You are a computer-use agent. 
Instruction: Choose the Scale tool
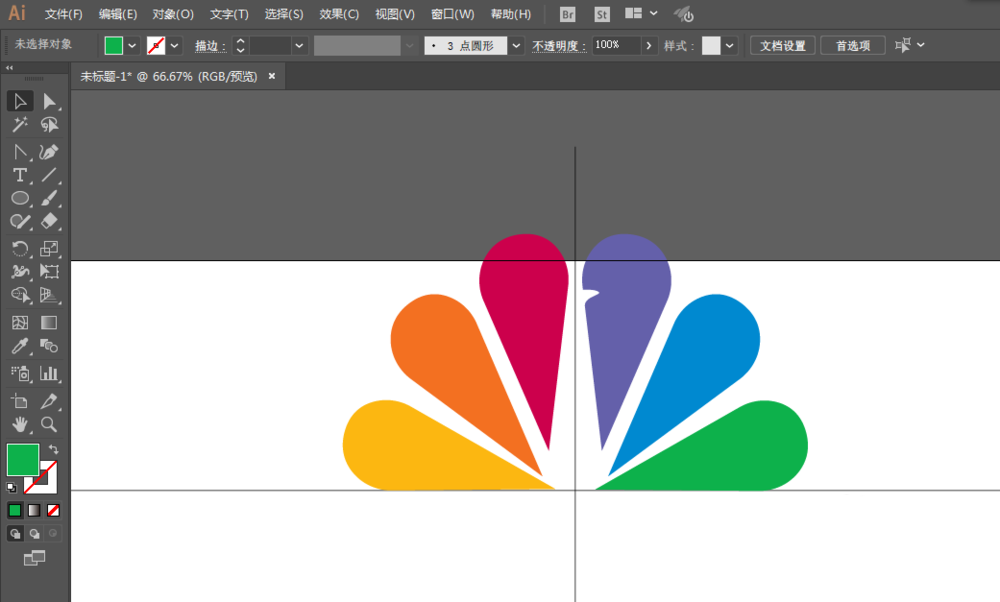click(49, 248)
